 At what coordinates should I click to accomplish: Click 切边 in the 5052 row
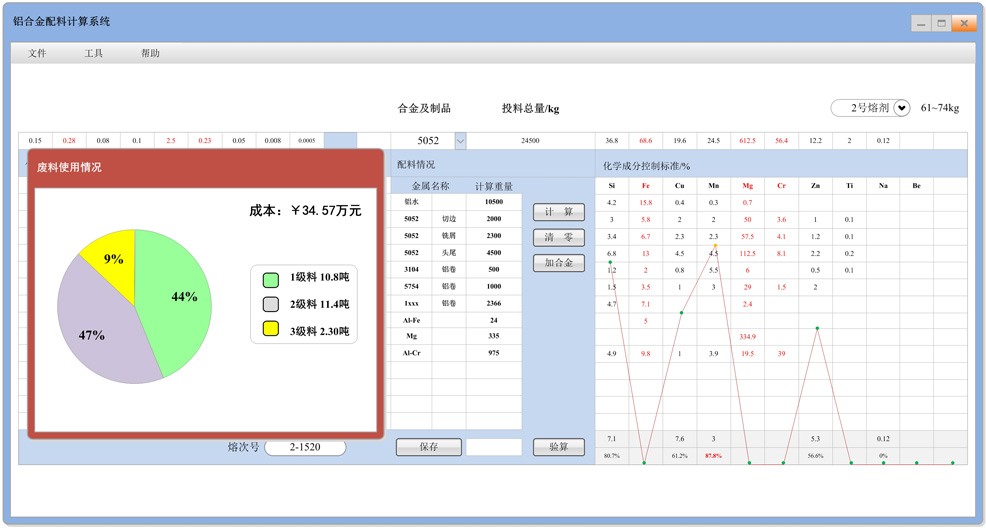coord(448,219)
